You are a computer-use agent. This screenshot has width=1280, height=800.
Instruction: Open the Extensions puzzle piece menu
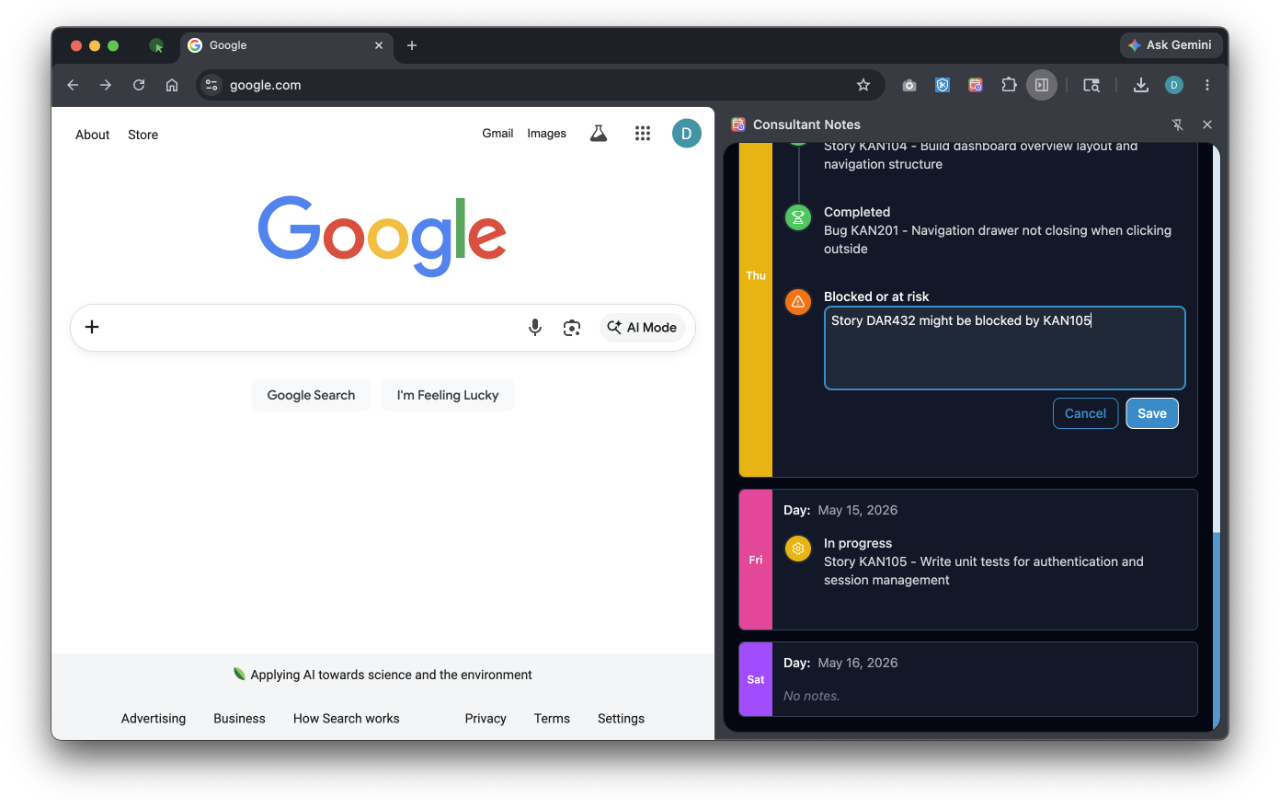(x=1009, y=85)
